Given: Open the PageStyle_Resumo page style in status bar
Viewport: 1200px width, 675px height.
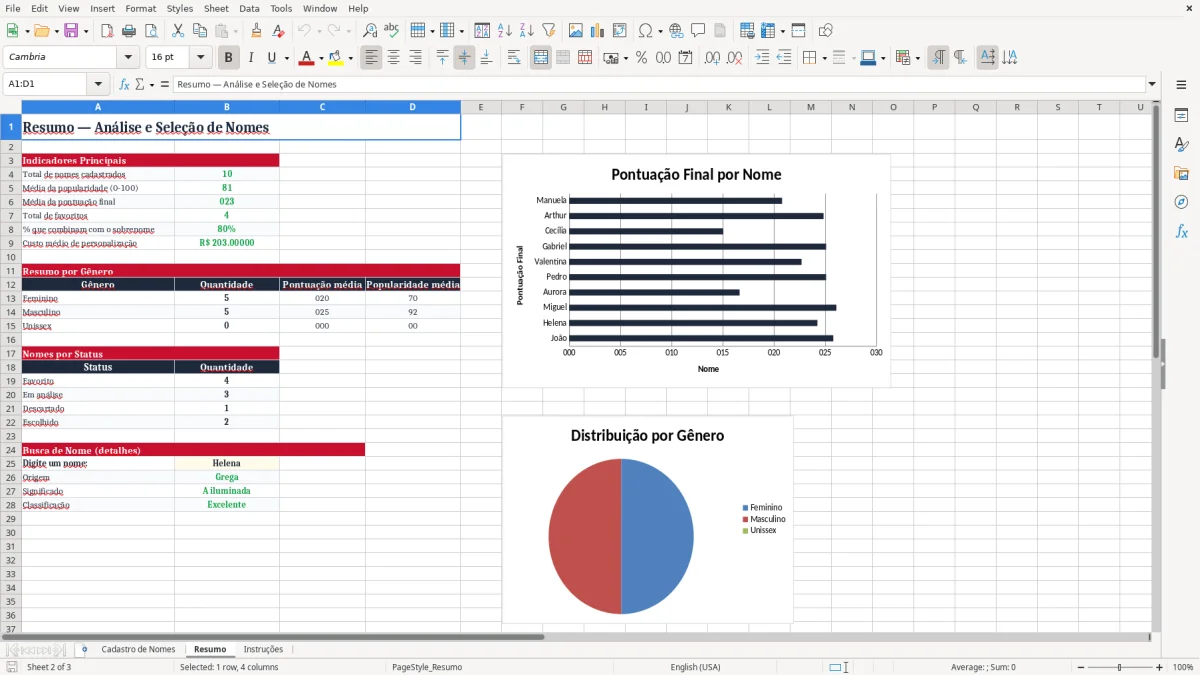Looking at the screenshot, I should pos(427,667).
